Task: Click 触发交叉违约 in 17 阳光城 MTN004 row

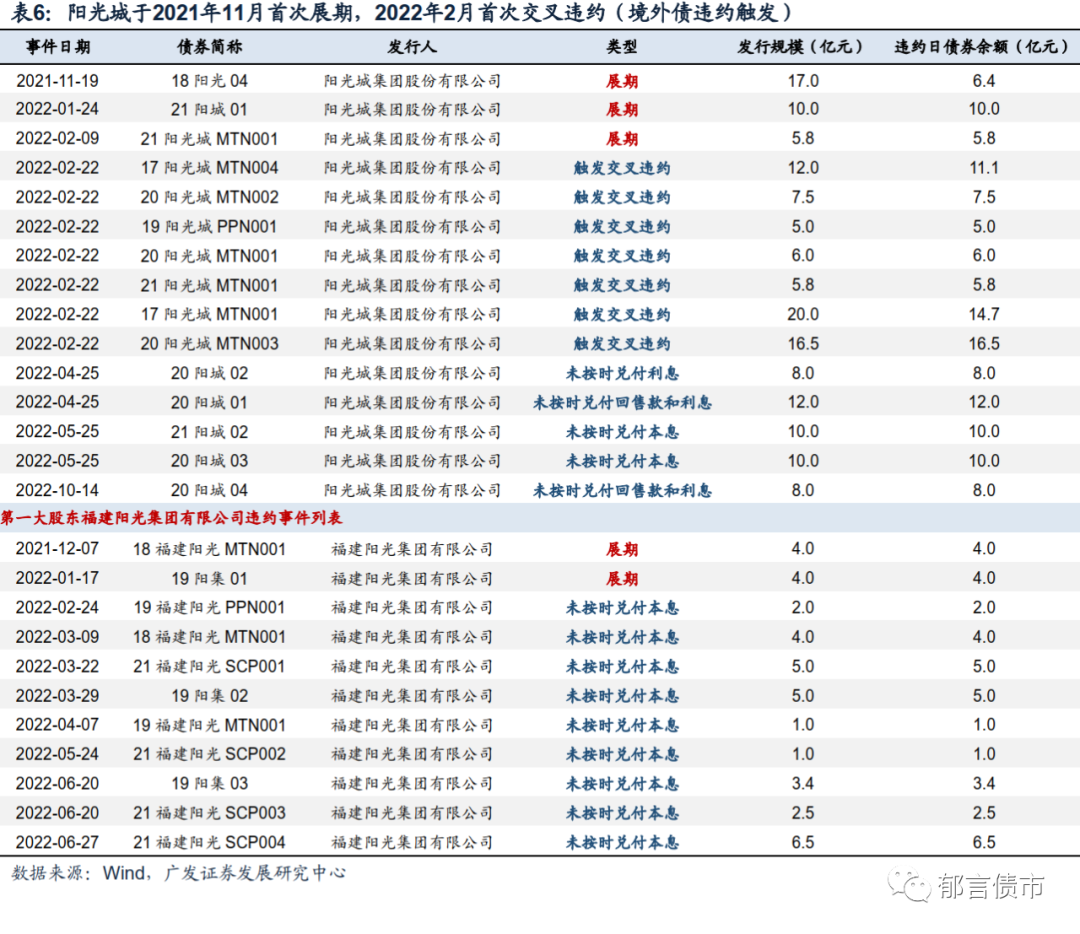Action: coord(622,167)
